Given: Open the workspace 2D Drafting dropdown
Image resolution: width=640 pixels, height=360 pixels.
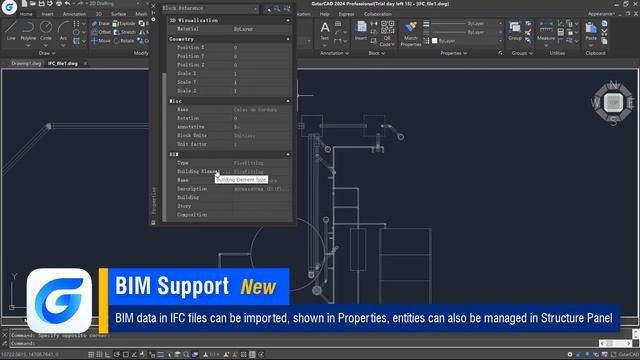Looking at the screenshot, I should pos(115,4).
